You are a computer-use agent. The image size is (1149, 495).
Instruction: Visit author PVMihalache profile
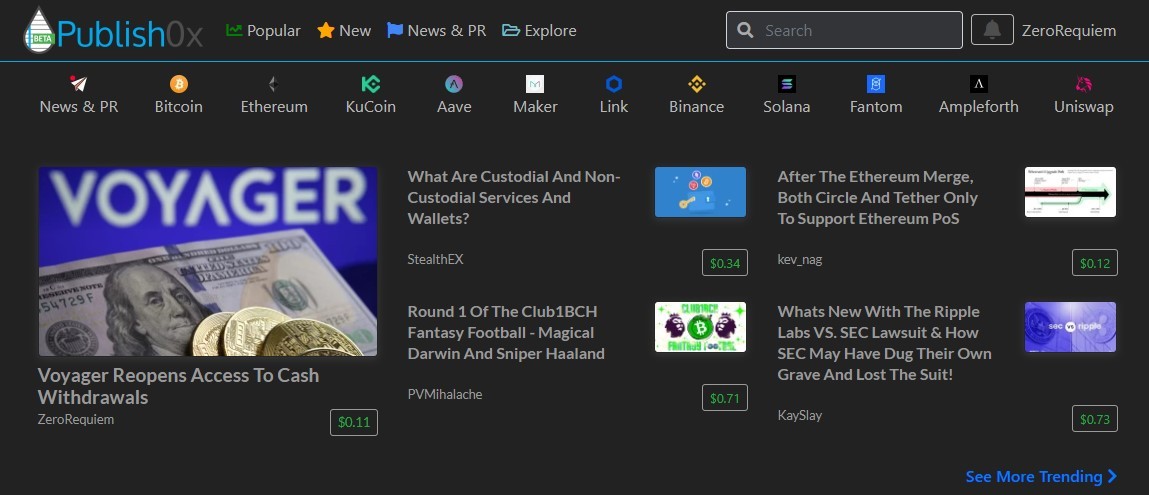(x=445, y=394)
